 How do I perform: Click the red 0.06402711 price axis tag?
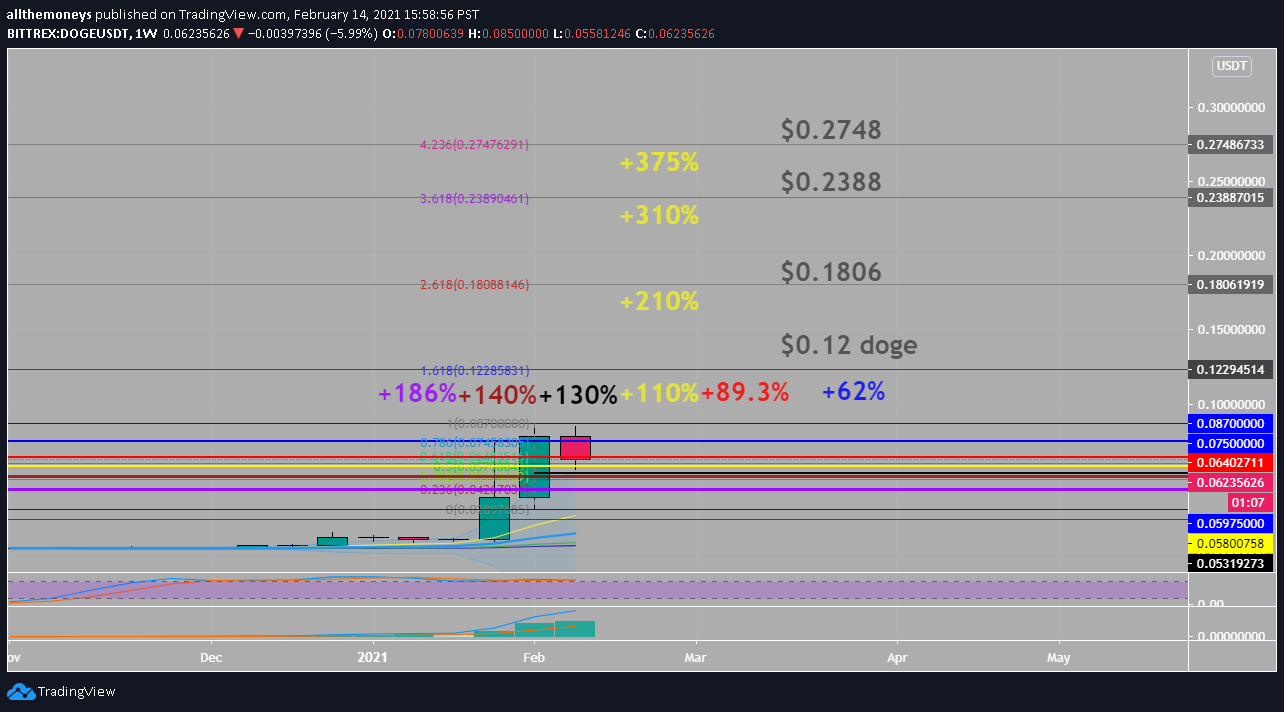pos(1230,463)
